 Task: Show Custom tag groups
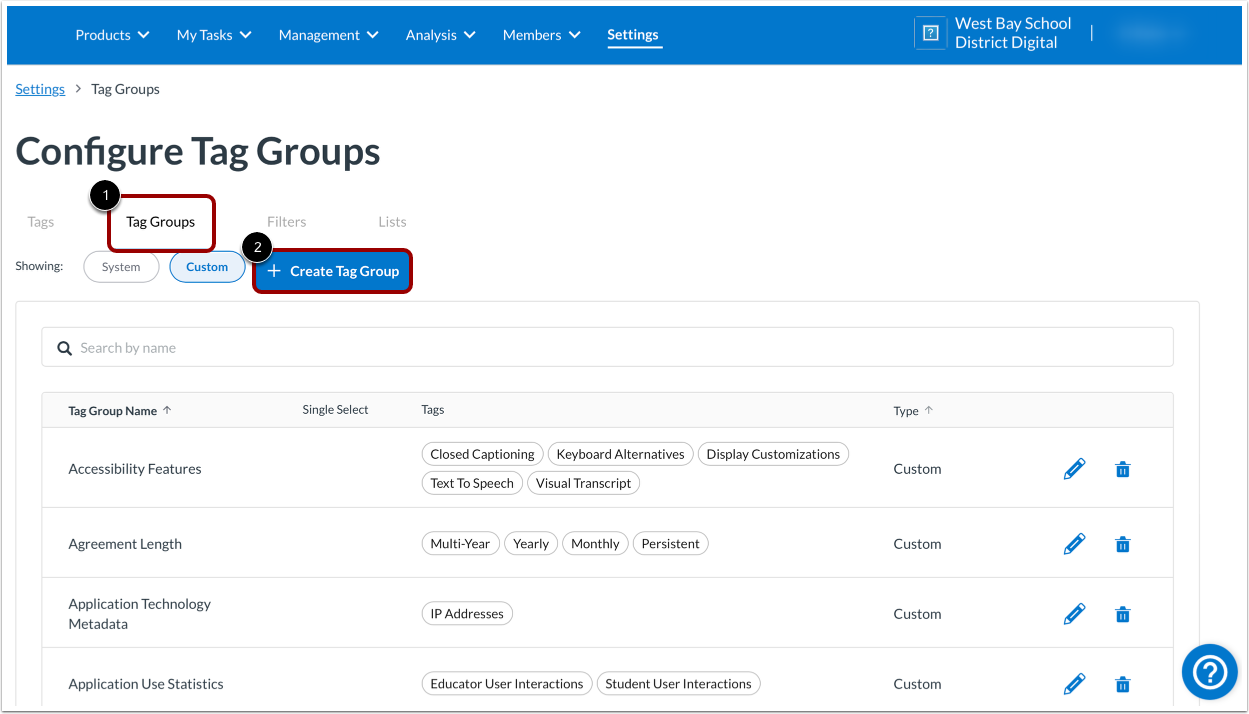coord(207,266)
